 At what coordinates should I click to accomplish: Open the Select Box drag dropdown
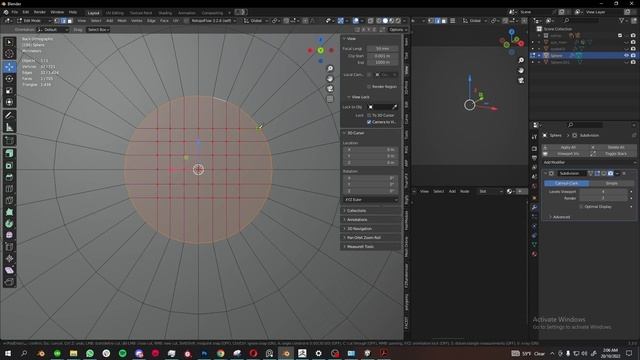98,30
